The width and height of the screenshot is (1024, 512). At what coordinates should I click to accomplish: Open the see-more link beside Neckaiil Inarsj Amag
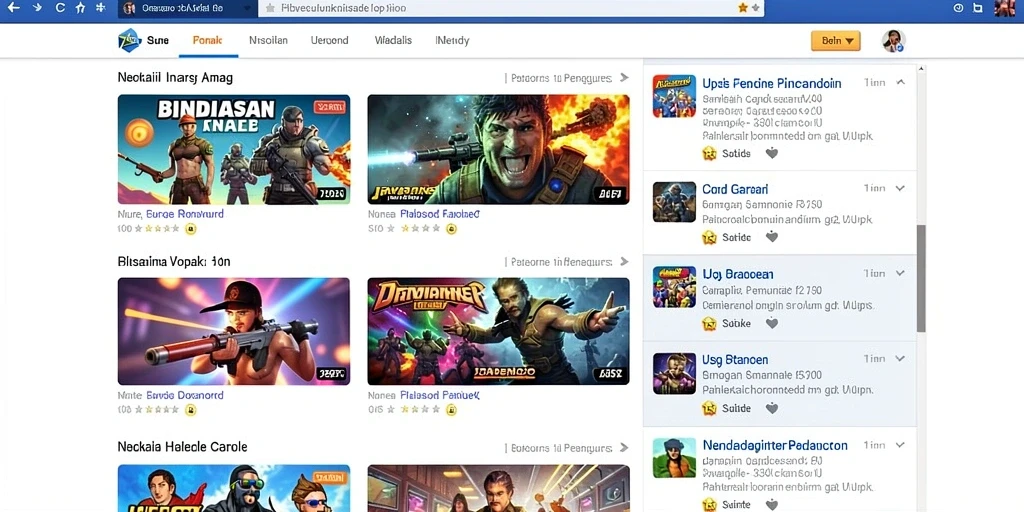pos(566,78)
